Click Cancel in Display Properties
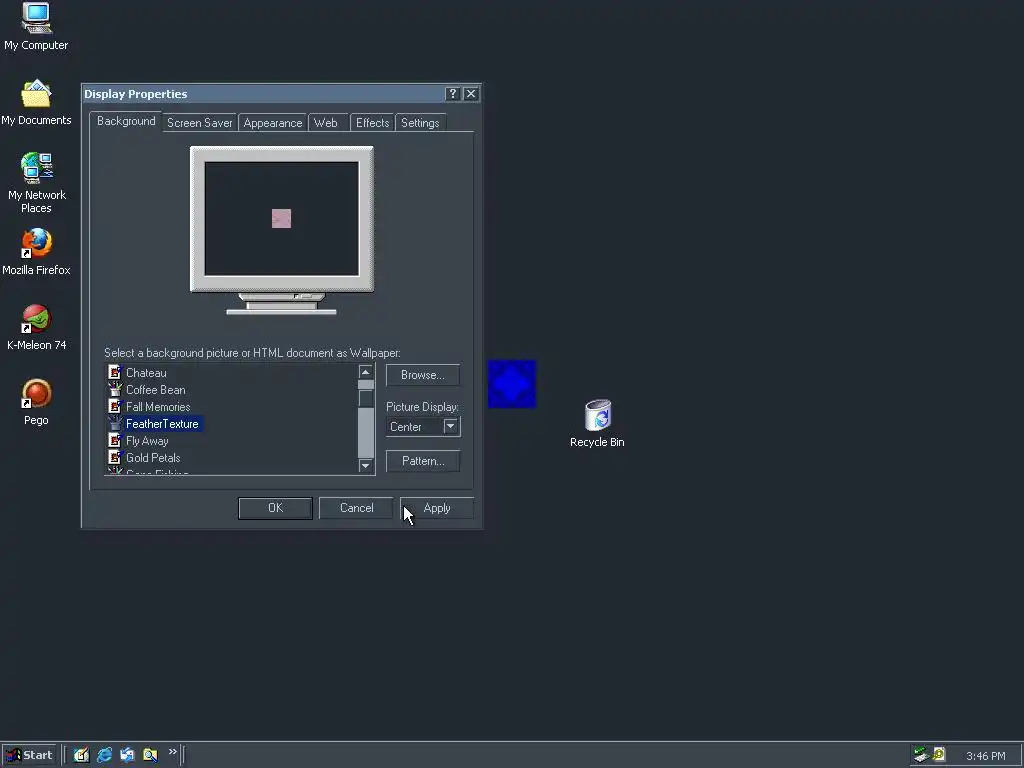The height and width of the screenshot is (768, 1024). (x=357, y=508)
